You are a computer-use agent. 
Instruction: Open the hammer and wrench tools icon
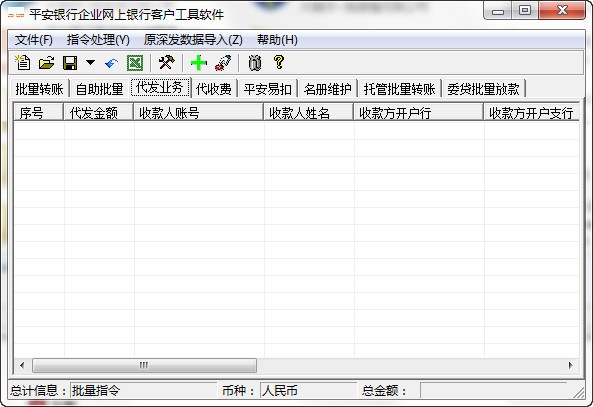coord(166,62)
